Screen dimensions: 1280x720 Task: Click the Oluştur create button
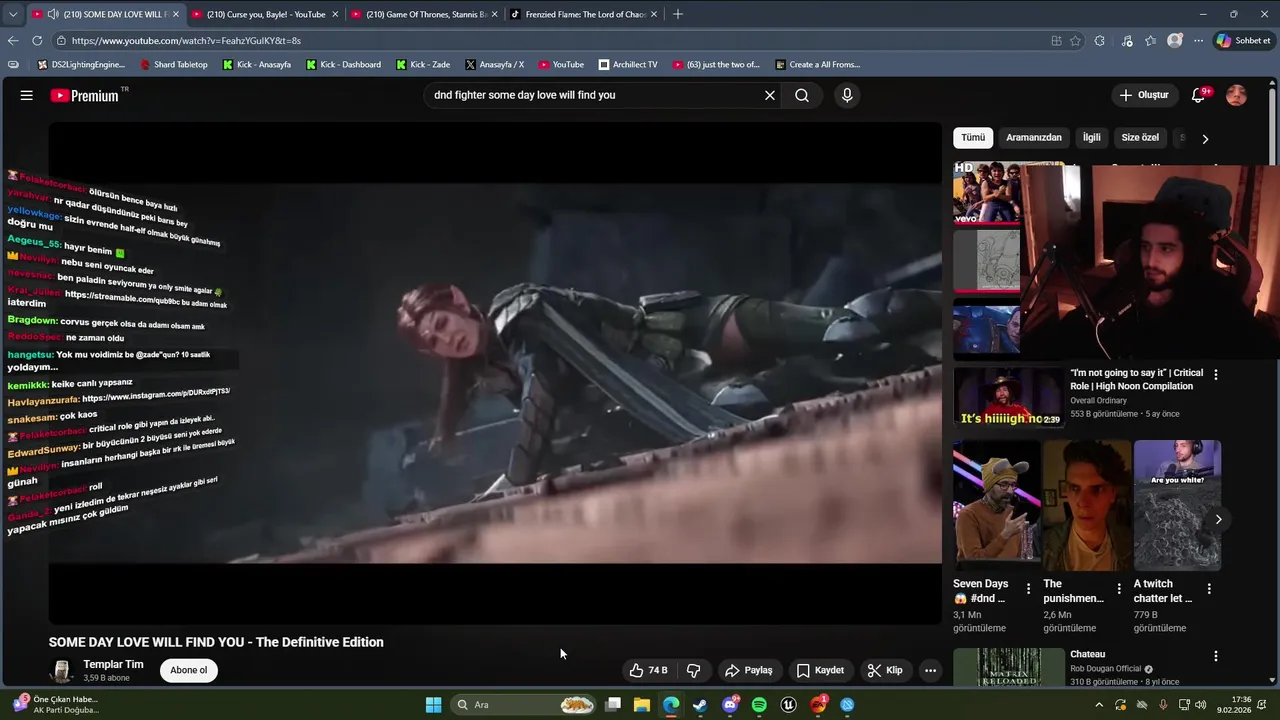1144,95
